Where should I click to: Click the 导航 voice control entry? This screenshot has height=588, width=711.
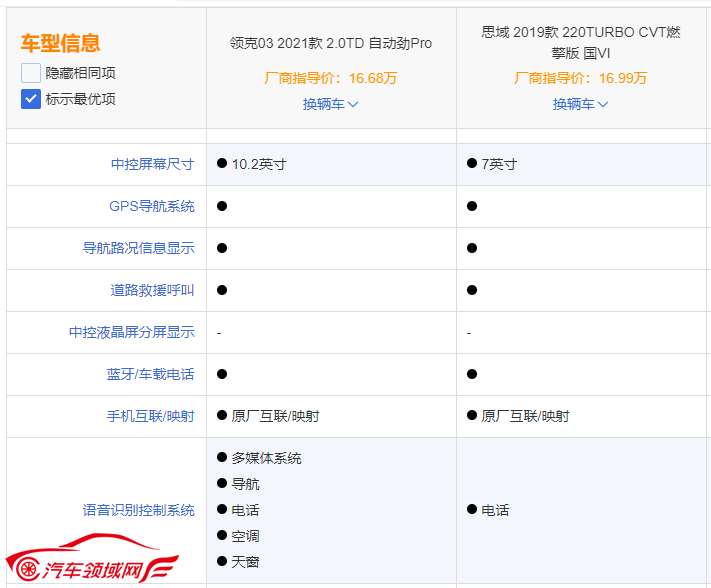pos(245,484)
